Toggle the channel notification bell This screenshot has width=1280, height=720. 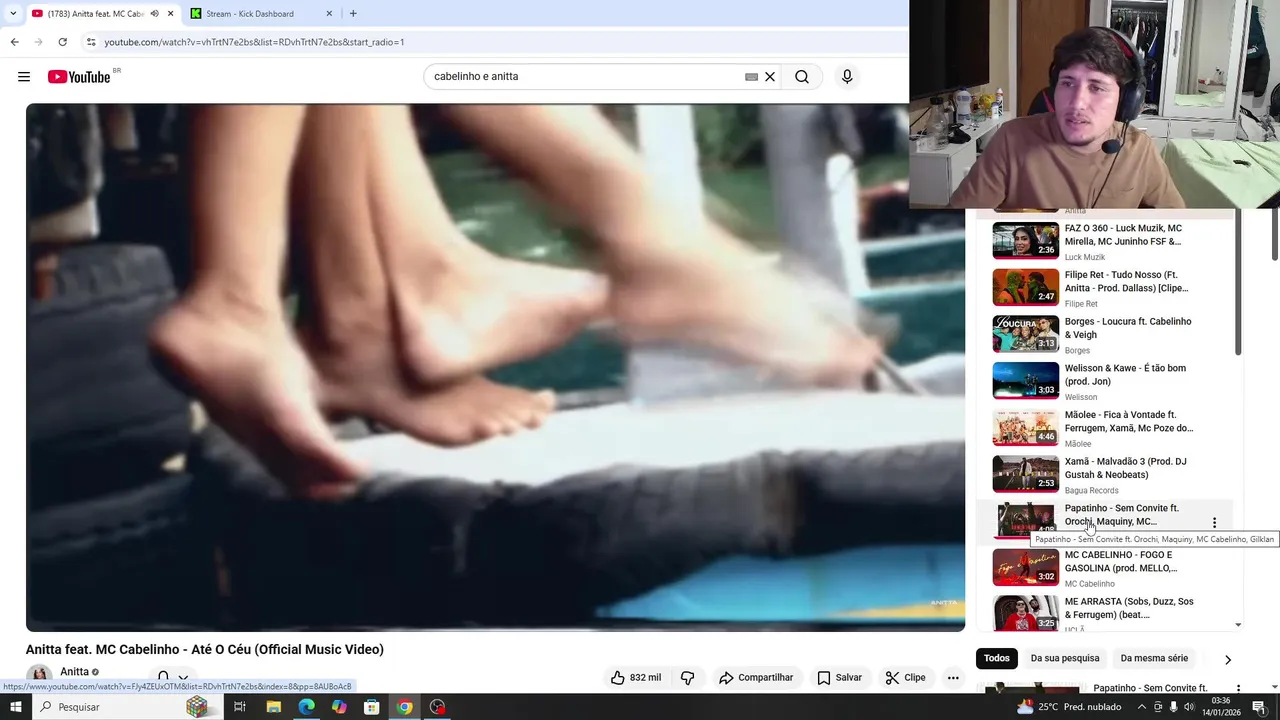[163, 677]
